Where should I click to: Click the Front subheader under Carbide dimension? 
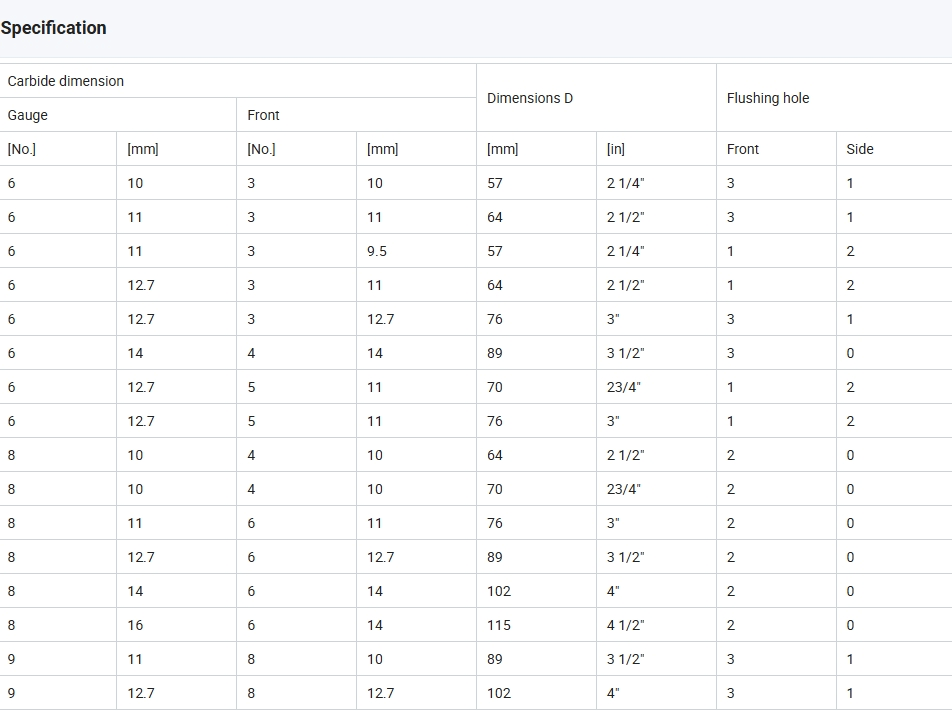[x=356, y=115]
